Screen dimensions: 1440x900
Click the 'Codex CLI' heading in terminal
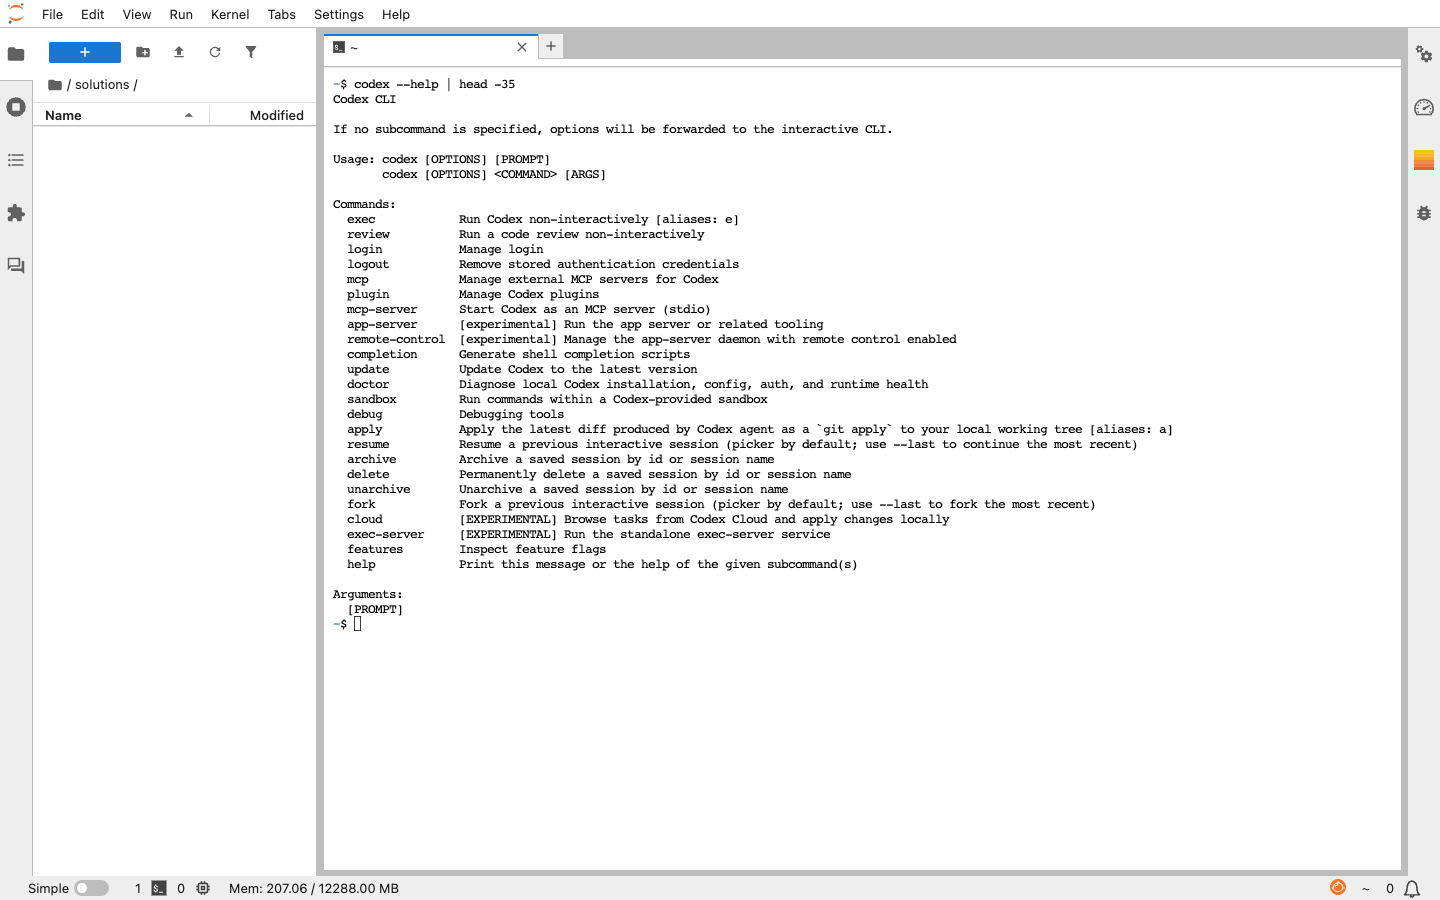tap(365, 99)
